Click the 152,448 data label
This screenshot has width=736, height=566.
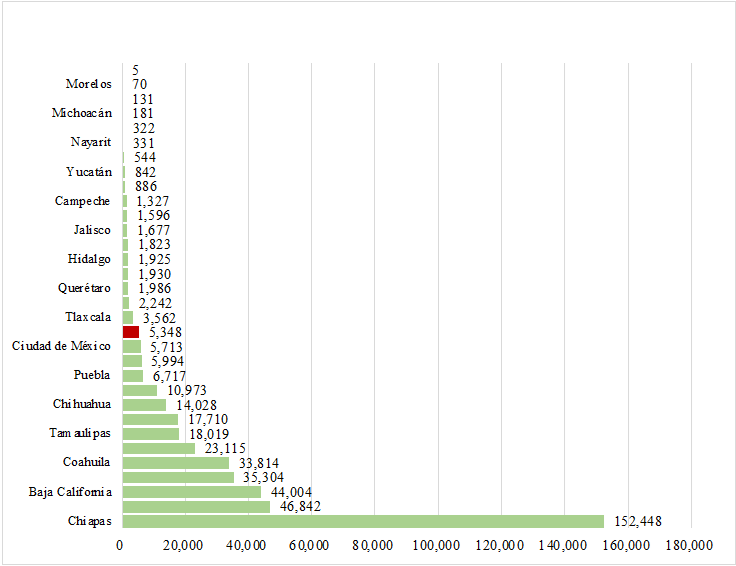click(635, 521)
